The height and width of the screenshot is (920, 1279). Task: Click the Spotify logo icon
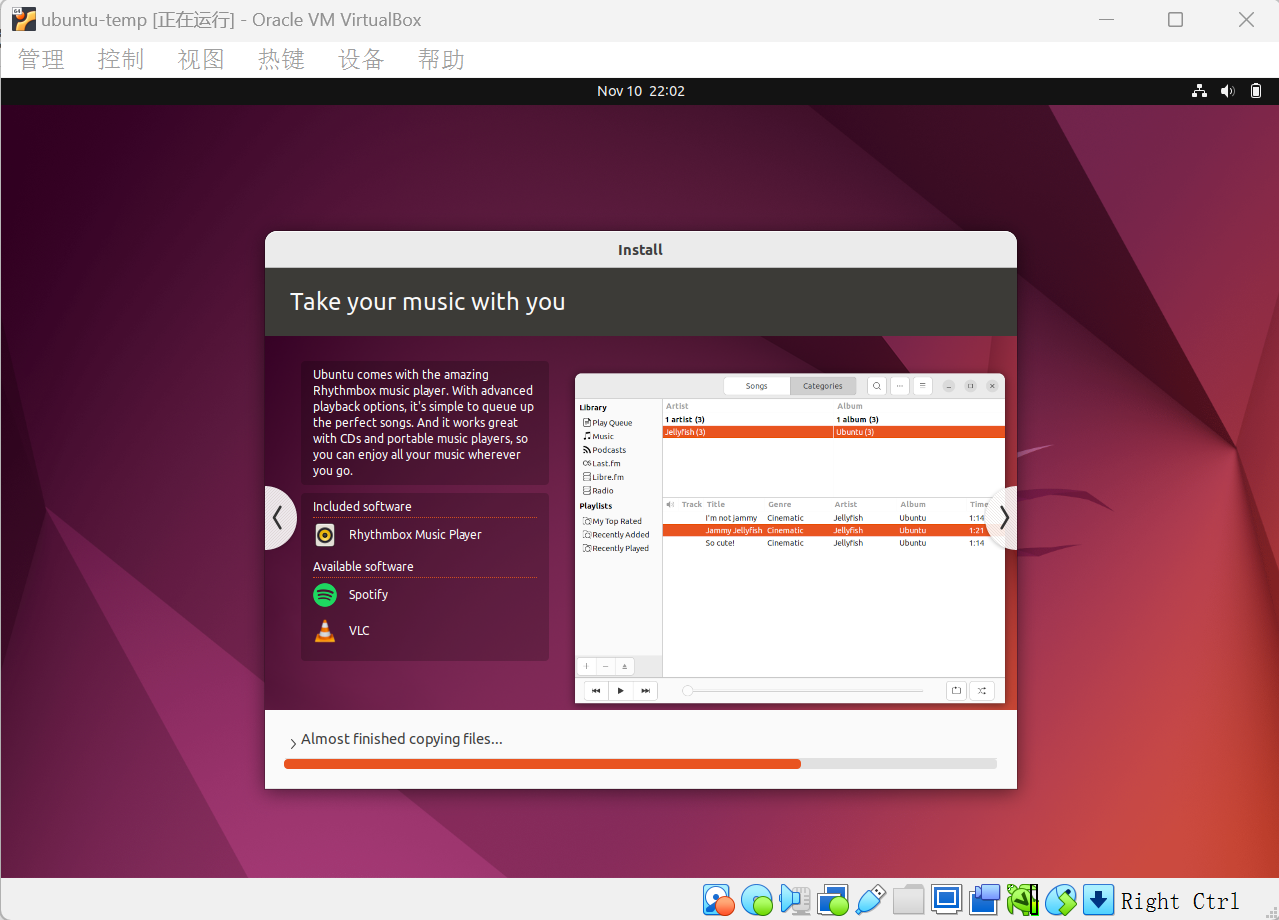325,595
